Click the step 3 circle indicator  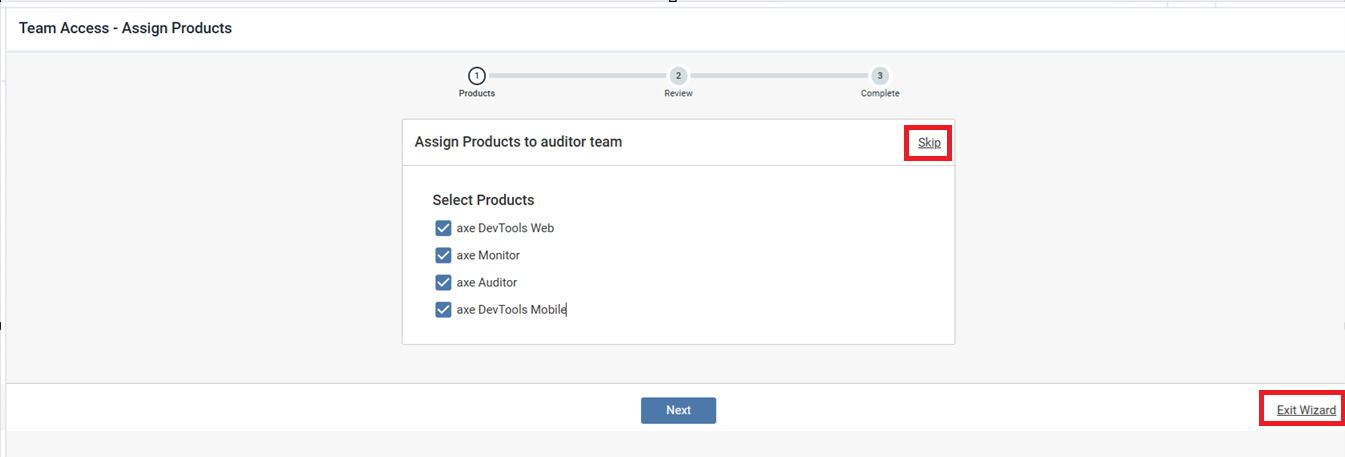[x=879, y=76]
